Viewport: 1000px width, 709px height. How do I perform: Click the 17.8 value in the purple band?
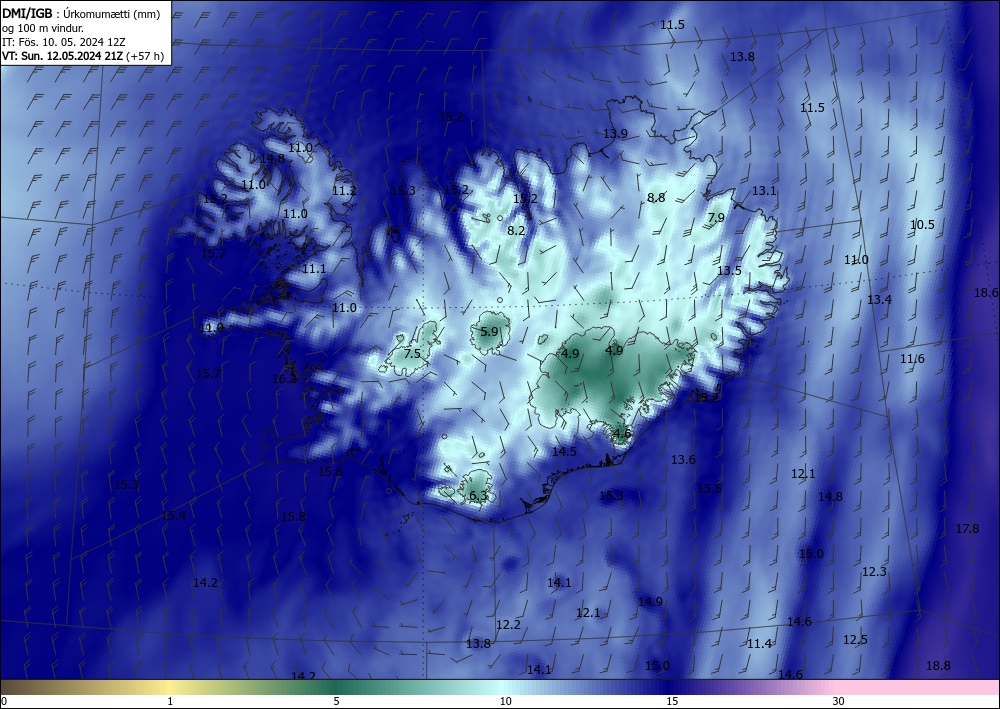pos(967,529)
